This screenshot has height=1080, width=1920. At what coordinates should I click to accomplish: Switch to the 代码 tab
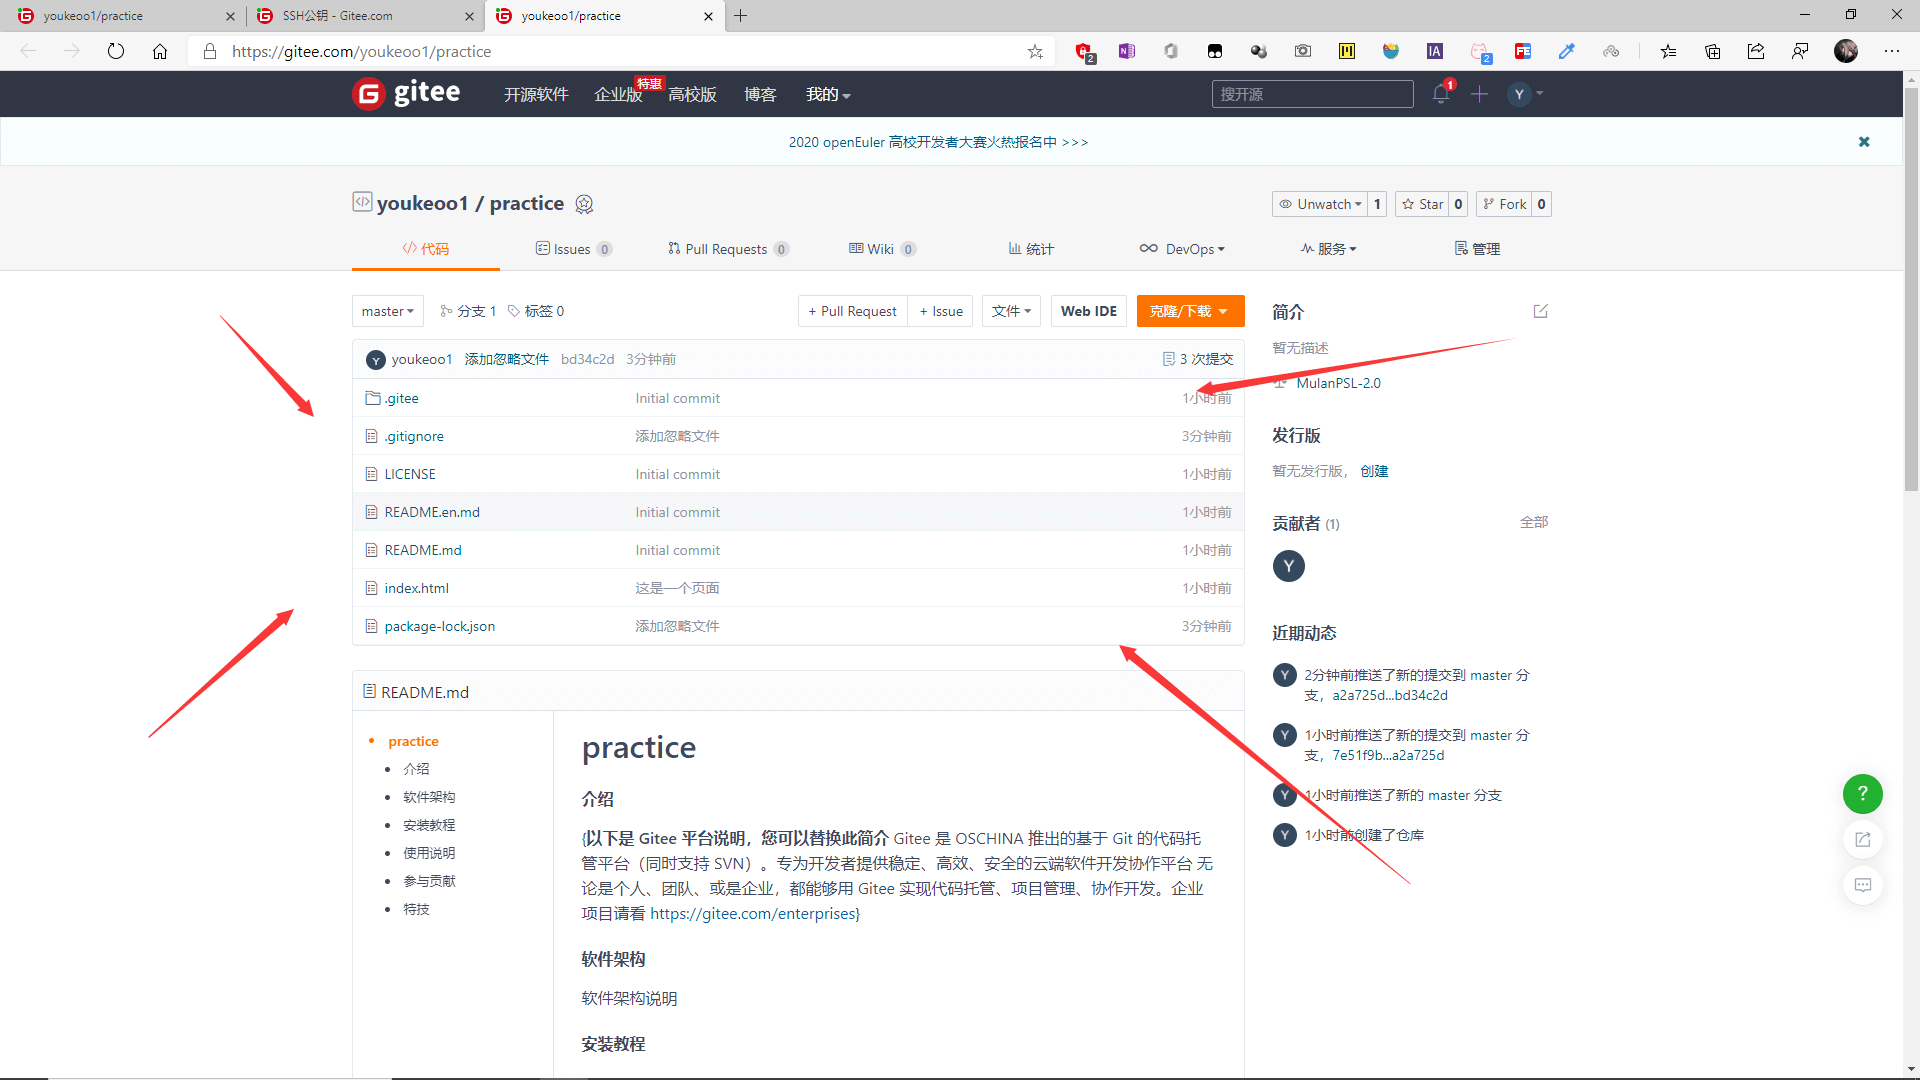[426, 249]
